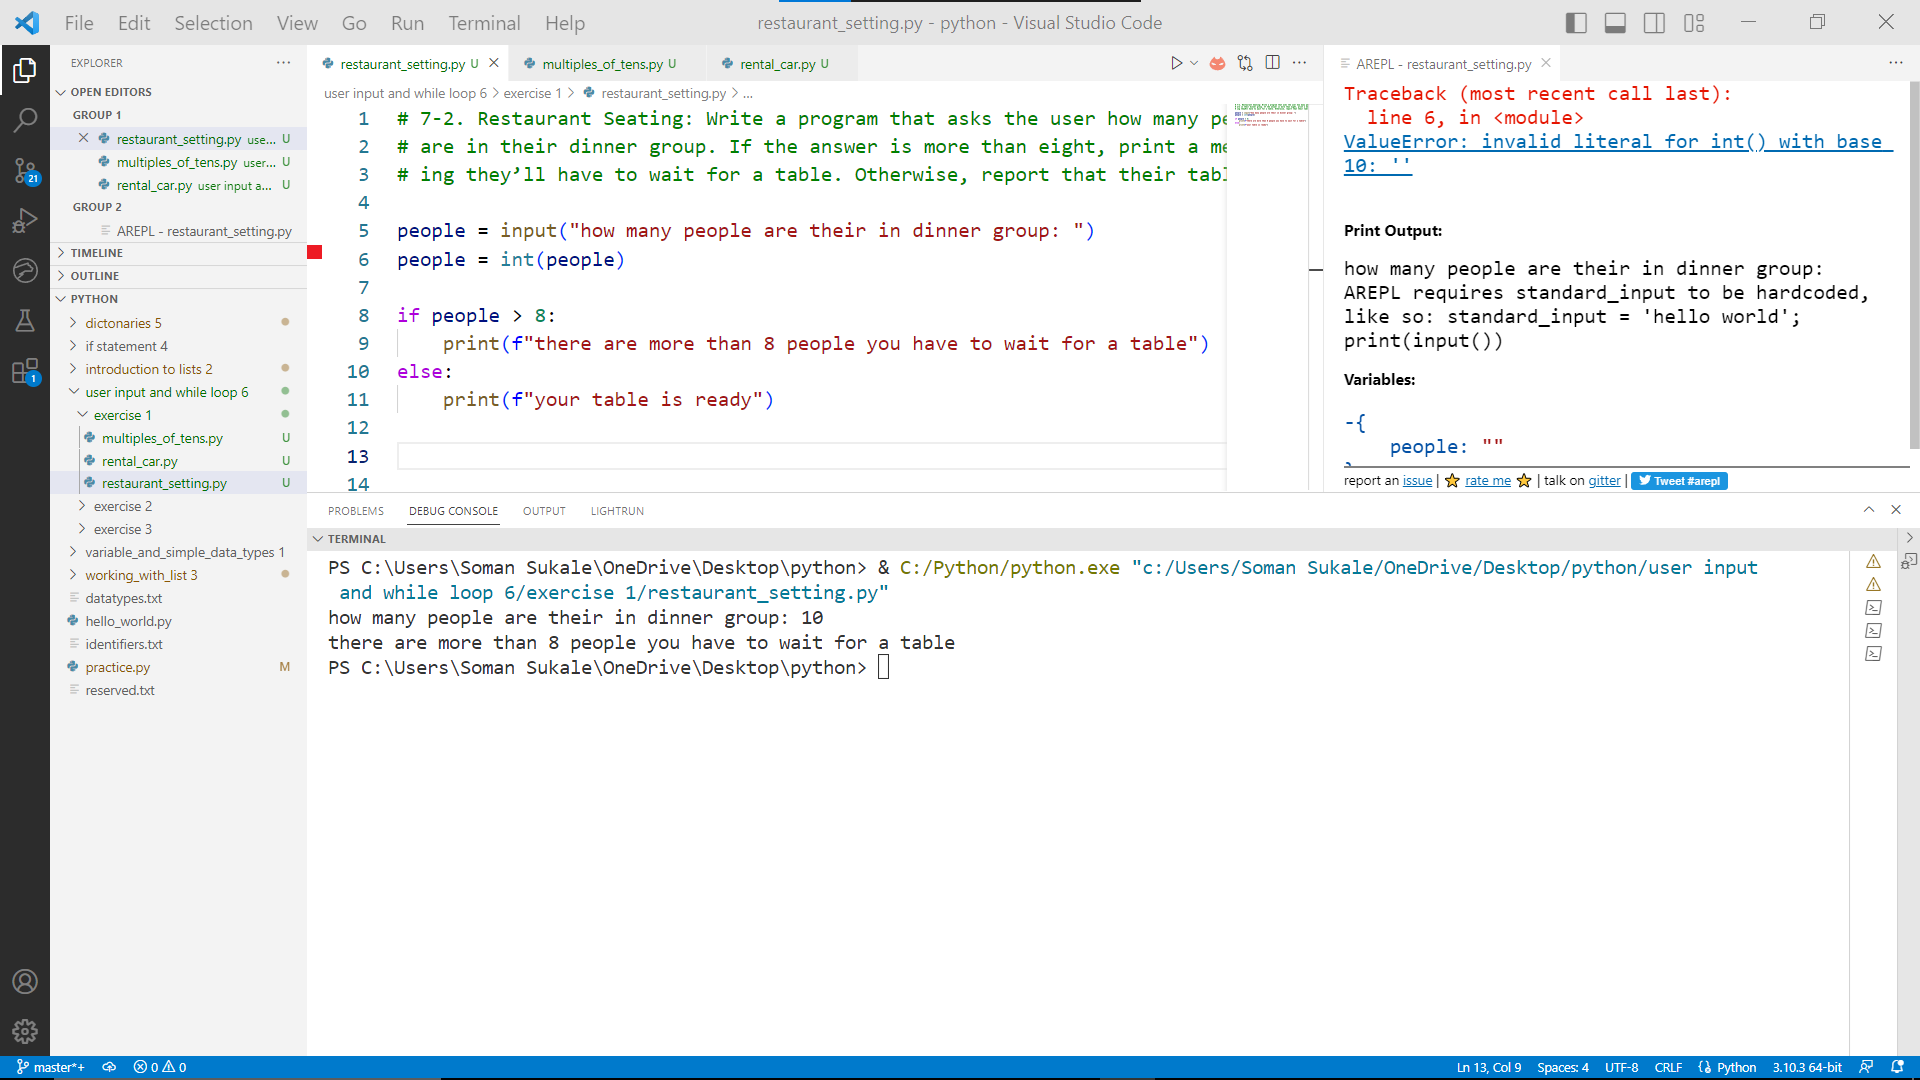The height and width of the screenshot is (1080, 1920).
Task: Select the Split Editor icon
Action: (x=1272, y=62)
